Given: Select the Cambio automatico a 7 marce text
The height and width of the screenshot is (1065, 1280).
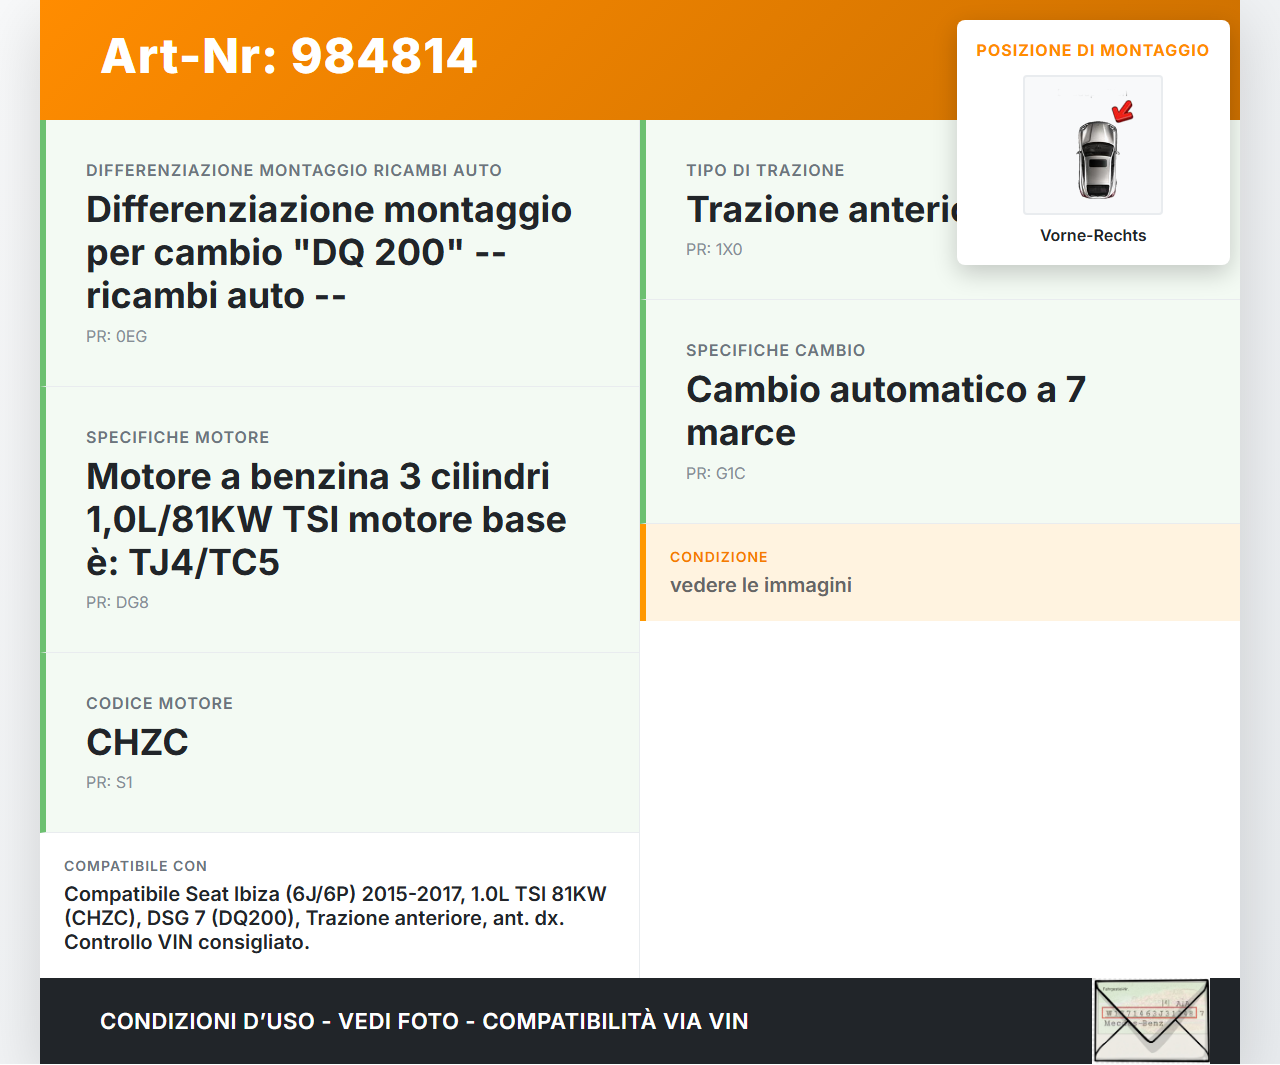Looking at the screenshot, I should click(885, 411).
